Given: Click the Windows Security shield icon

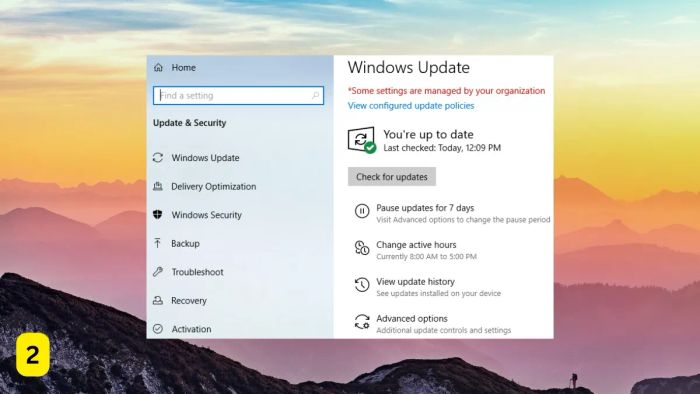Looking at the screenshot, I should pyautogui.click(x=158, y=215).
